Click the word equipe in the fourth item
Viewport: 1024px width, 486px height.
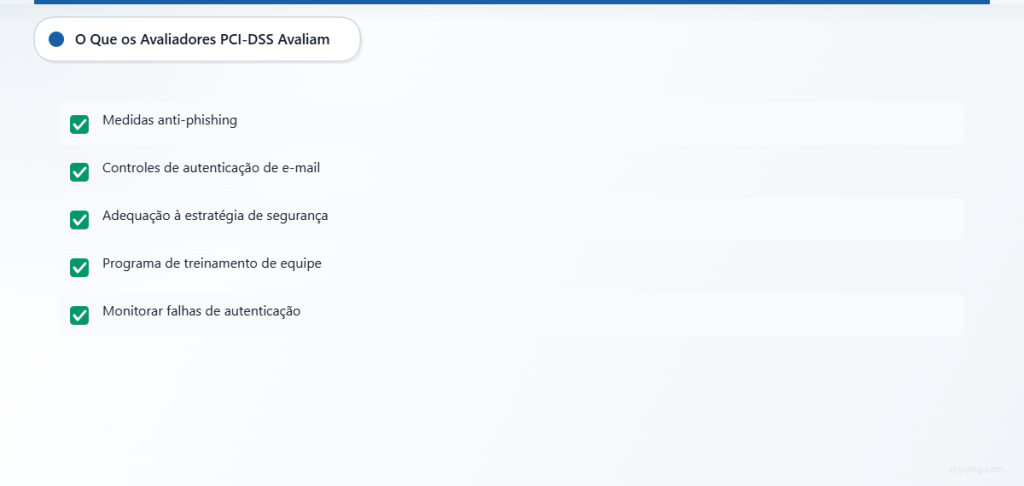tap(302, 264)
